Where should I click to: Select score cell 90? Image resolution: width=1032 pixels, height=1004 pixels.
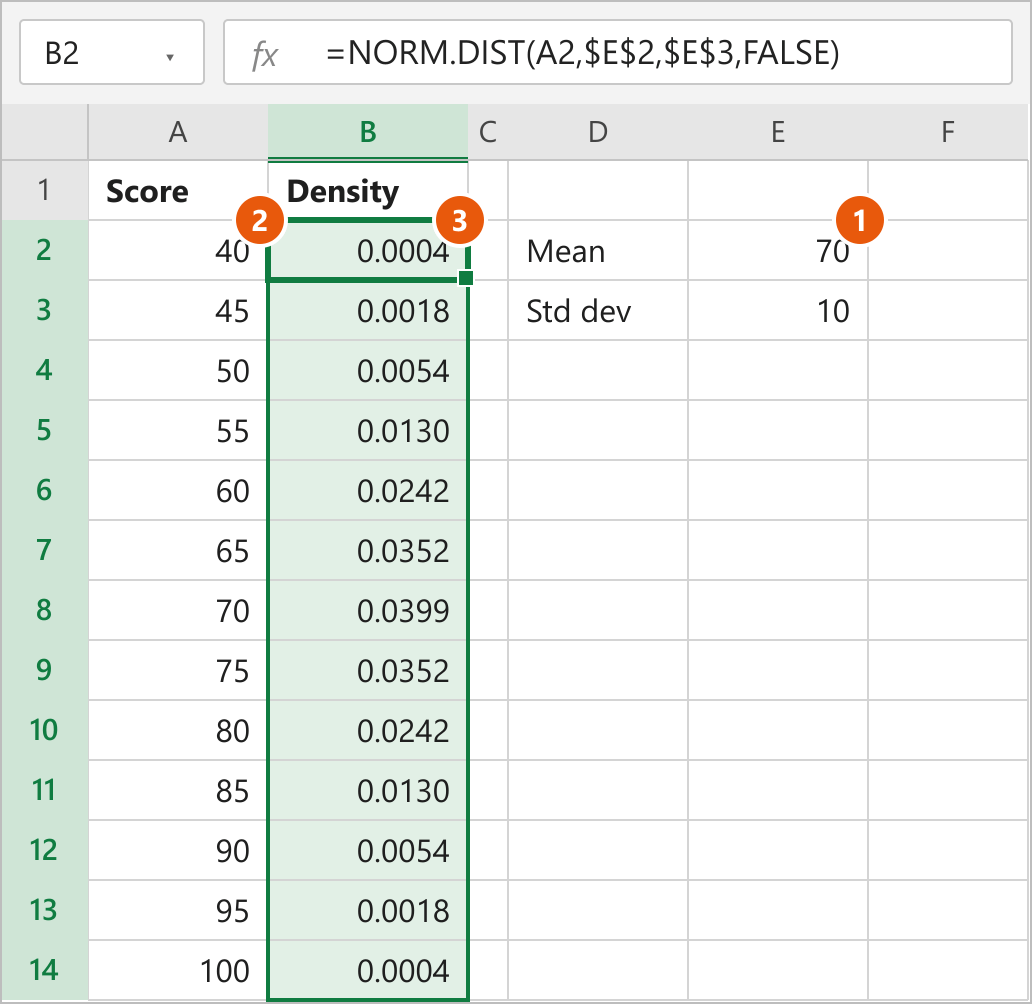tap(178, 849)
